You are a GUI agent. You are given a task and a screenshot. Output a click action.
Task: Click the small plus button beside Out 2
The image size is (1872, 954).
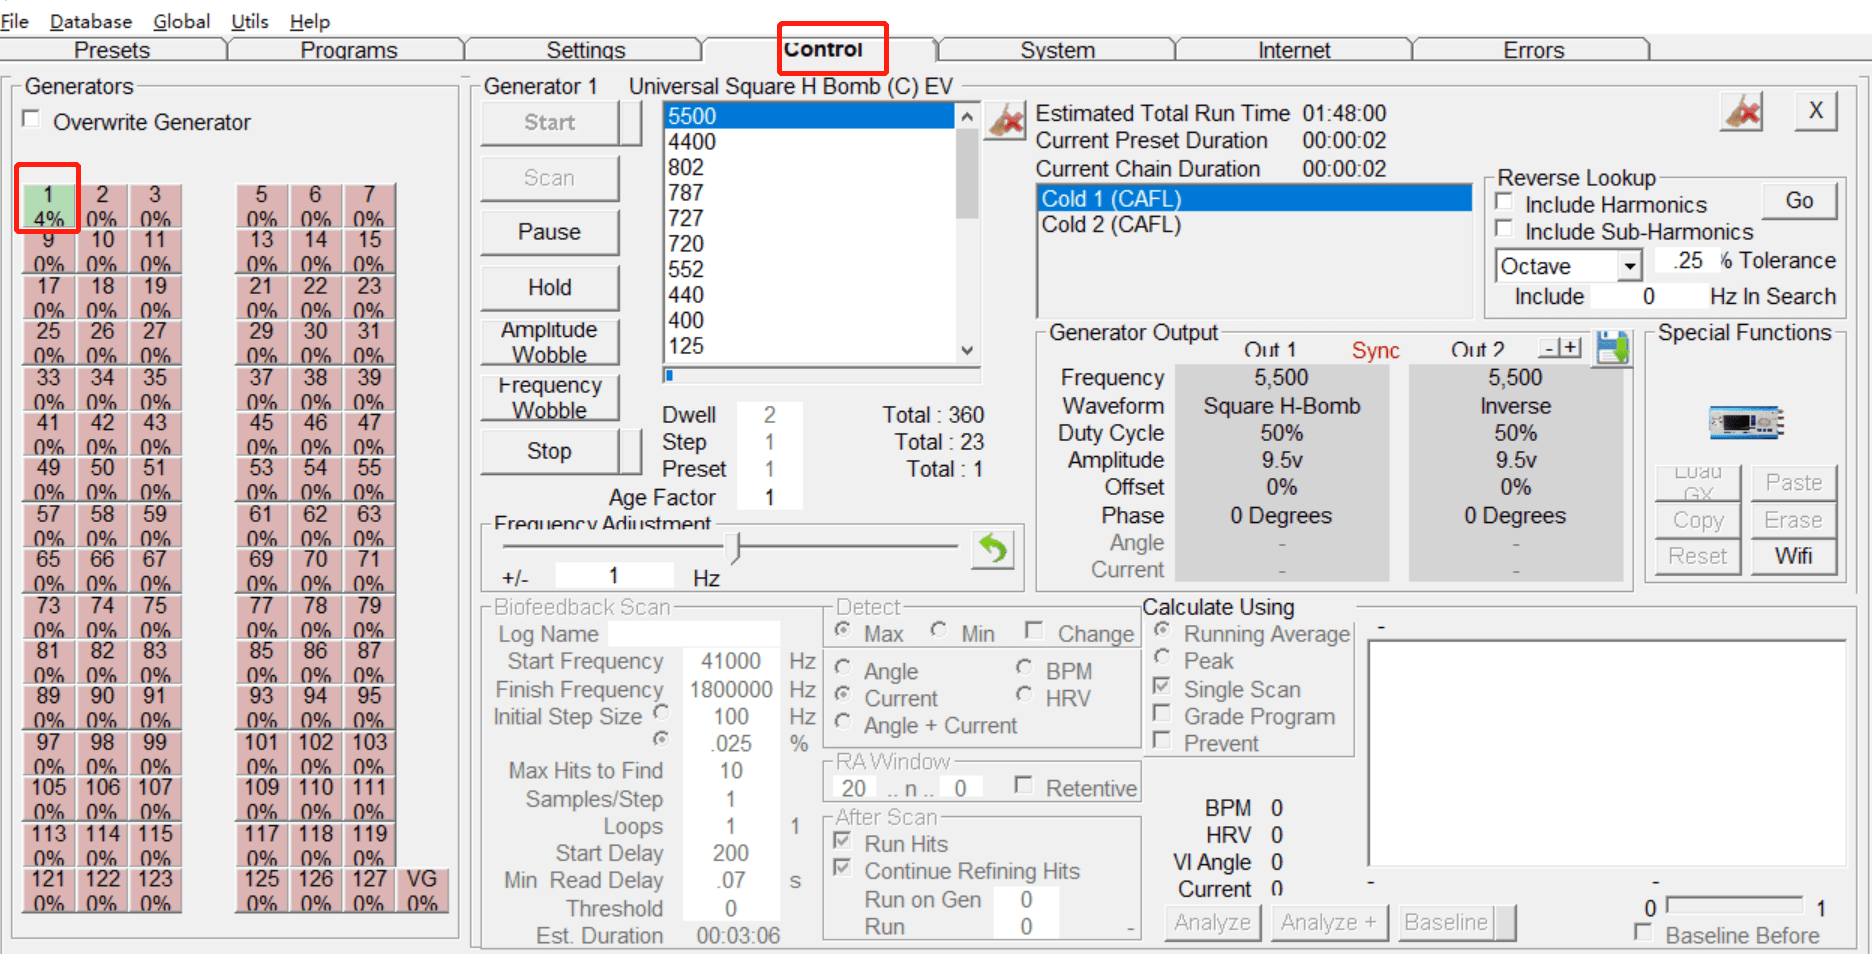(x=1571, y=348)
